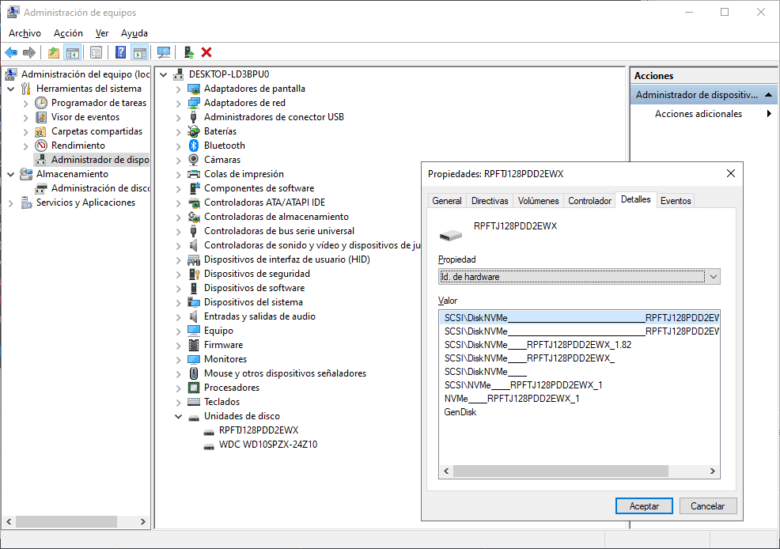The height and width of the screenshot is (549, 780).
Task: Toggle the Action pane toolbar icon
Action: [140, 52]
